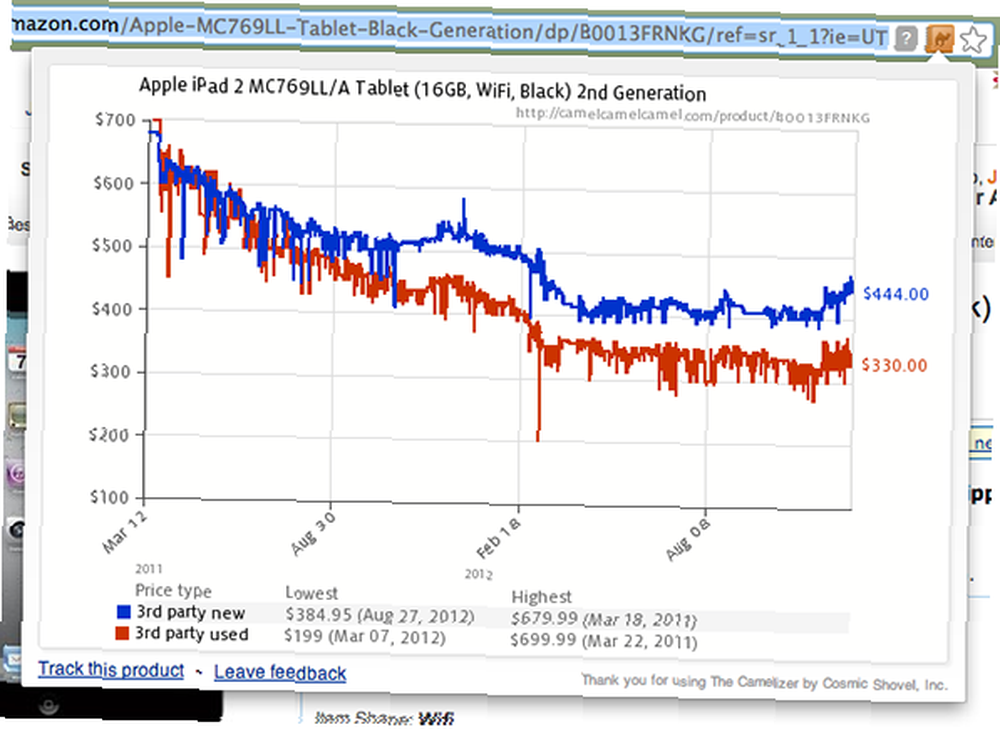Click the Camelizer camel extension icon
1000x737 pixels.
coord(939,40)
